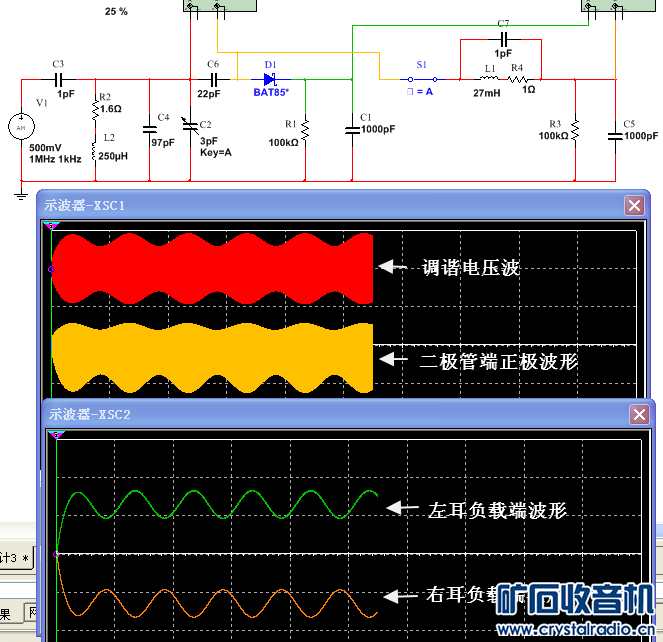Image resolution: width=663 pixels, height=642 pixels.
Task: Select resistor R3 100kΩ symbol
Action: tap(575, 130)
